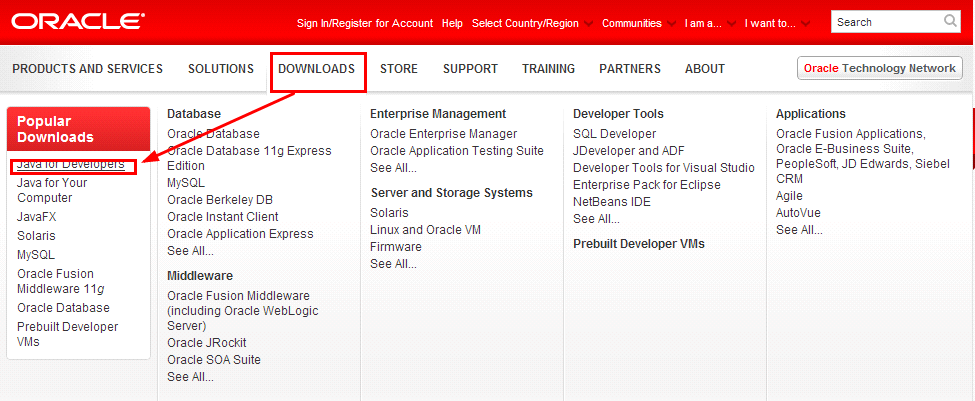The image size is (975, 401).
Task: Click the Oracle Technology Network button
Action: [880, 68]
